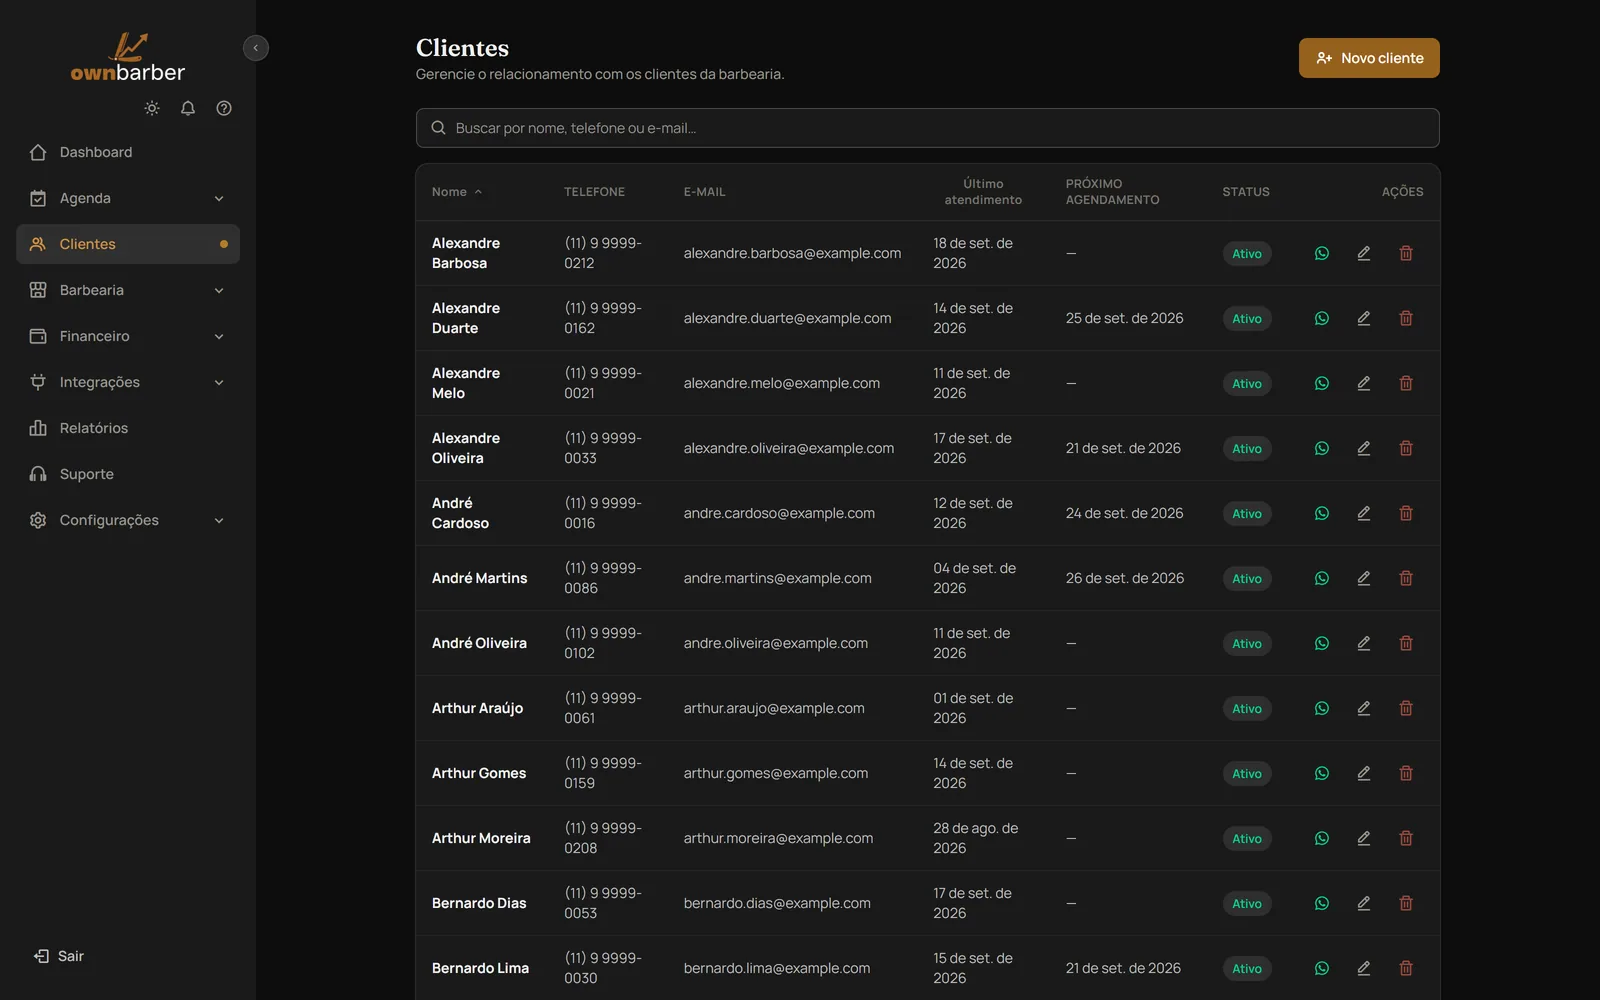The image size is (1600, 1000).
Task: Expand the Agenda menu
Action: (128, 198)
